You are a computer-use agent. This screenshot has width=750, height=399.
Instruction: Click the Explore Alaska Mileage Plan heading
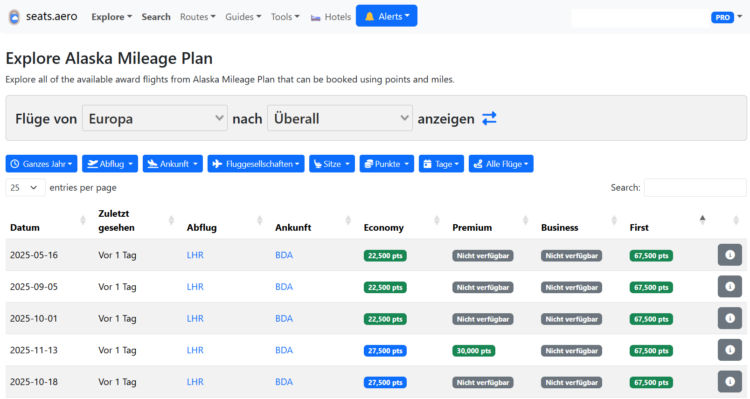coord(109,58)
